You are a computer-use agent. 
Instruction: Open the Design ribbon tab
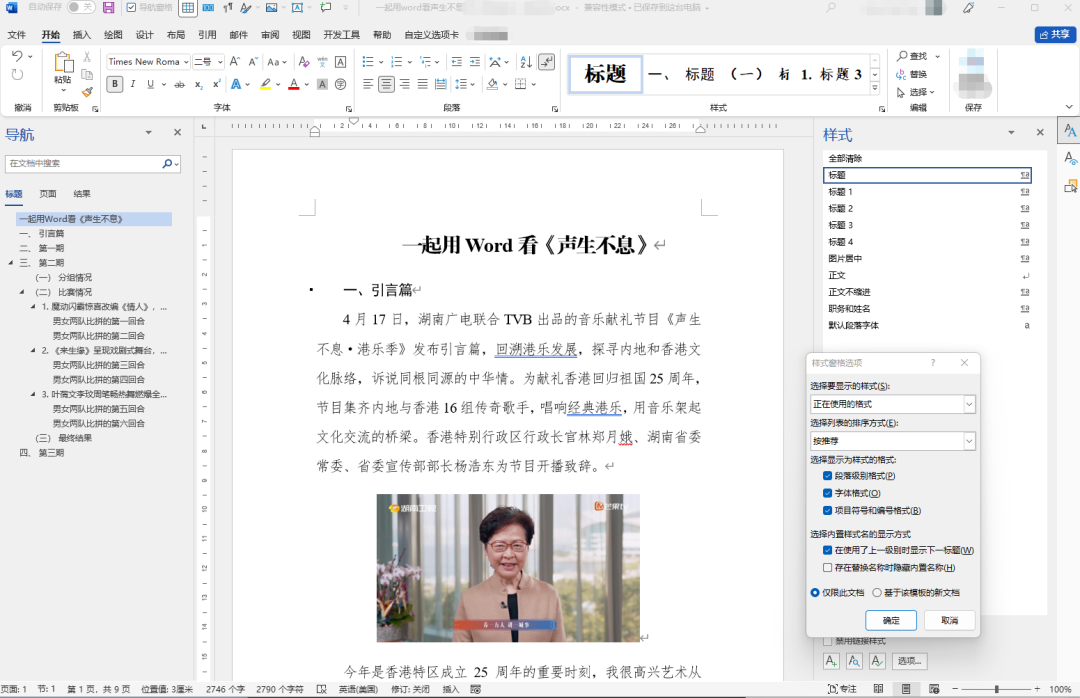[x=145, y=34]
